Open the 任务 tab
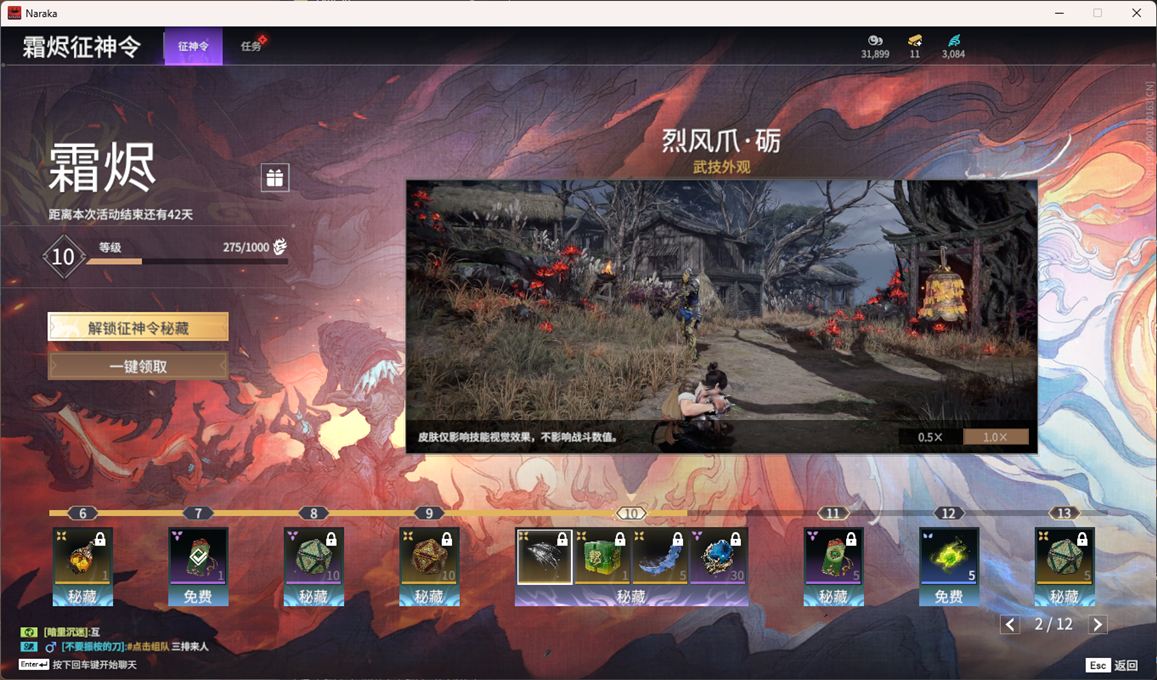1157x680 pixels. [252, 46]
